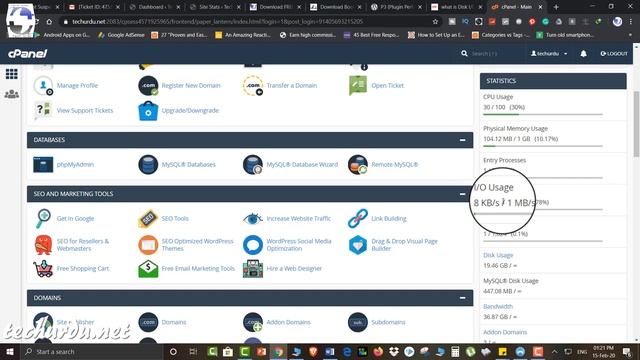The width and height of the screenshot is (640, 360).
Task: Open the Free Shopping Cart icon
Action: pyautogui.click(x=43, y=269)
